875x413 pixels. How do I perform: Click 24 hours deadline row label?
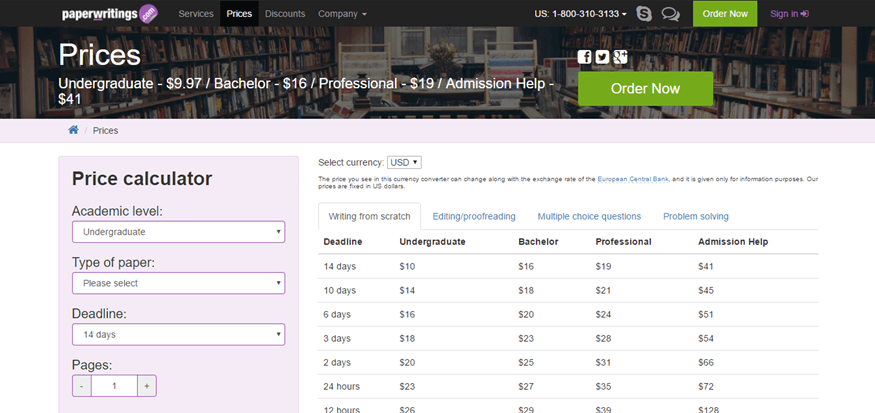coord(342,386)
